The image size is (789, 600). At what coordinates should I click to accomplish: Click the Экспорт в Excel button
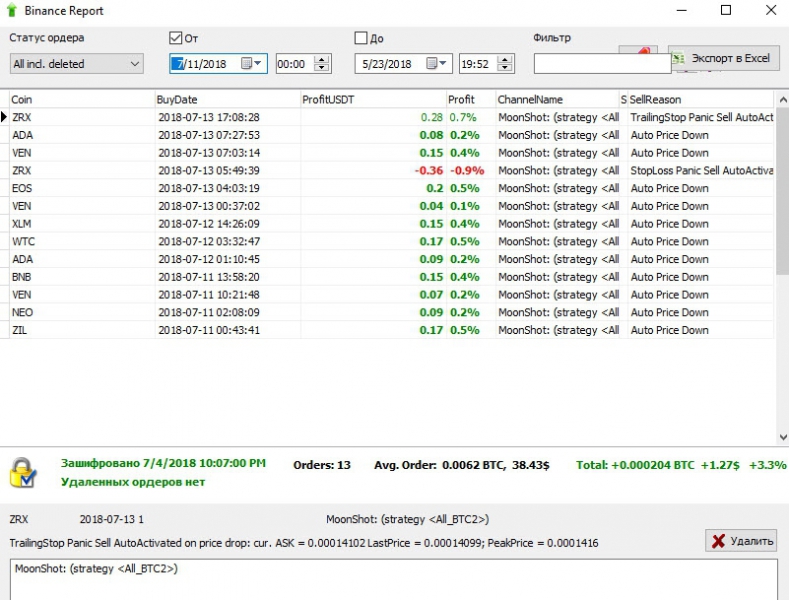coord(724,58)
